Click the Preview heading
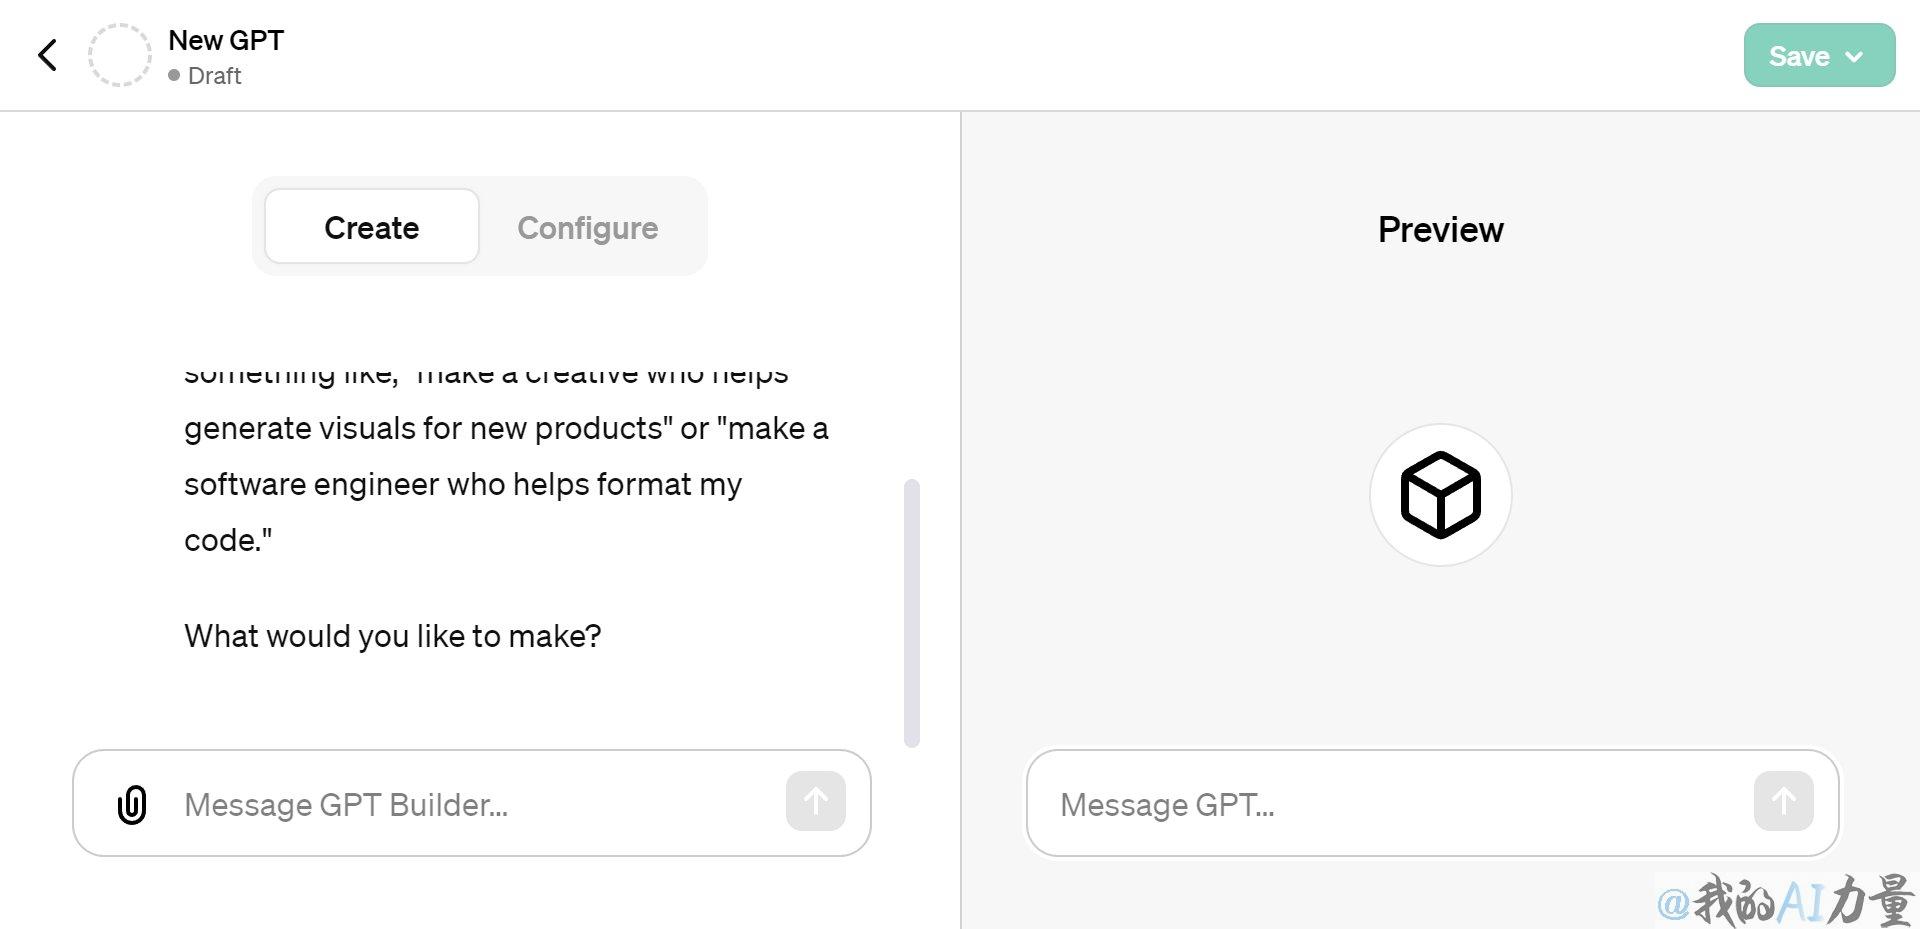 [1440, 230]
